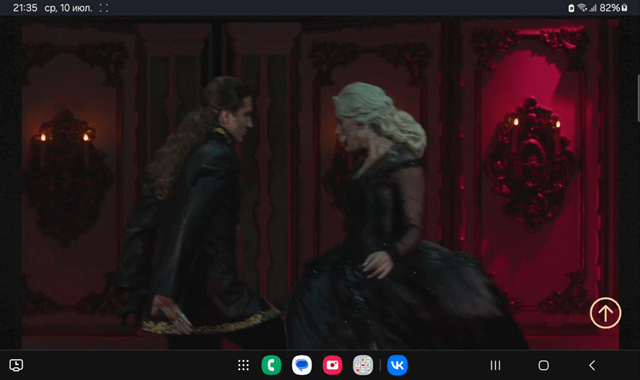The height and width of the screenshot is (380, 640).
Task: Tap the Back navigation arrow
Action: click(x=592, y=365)
